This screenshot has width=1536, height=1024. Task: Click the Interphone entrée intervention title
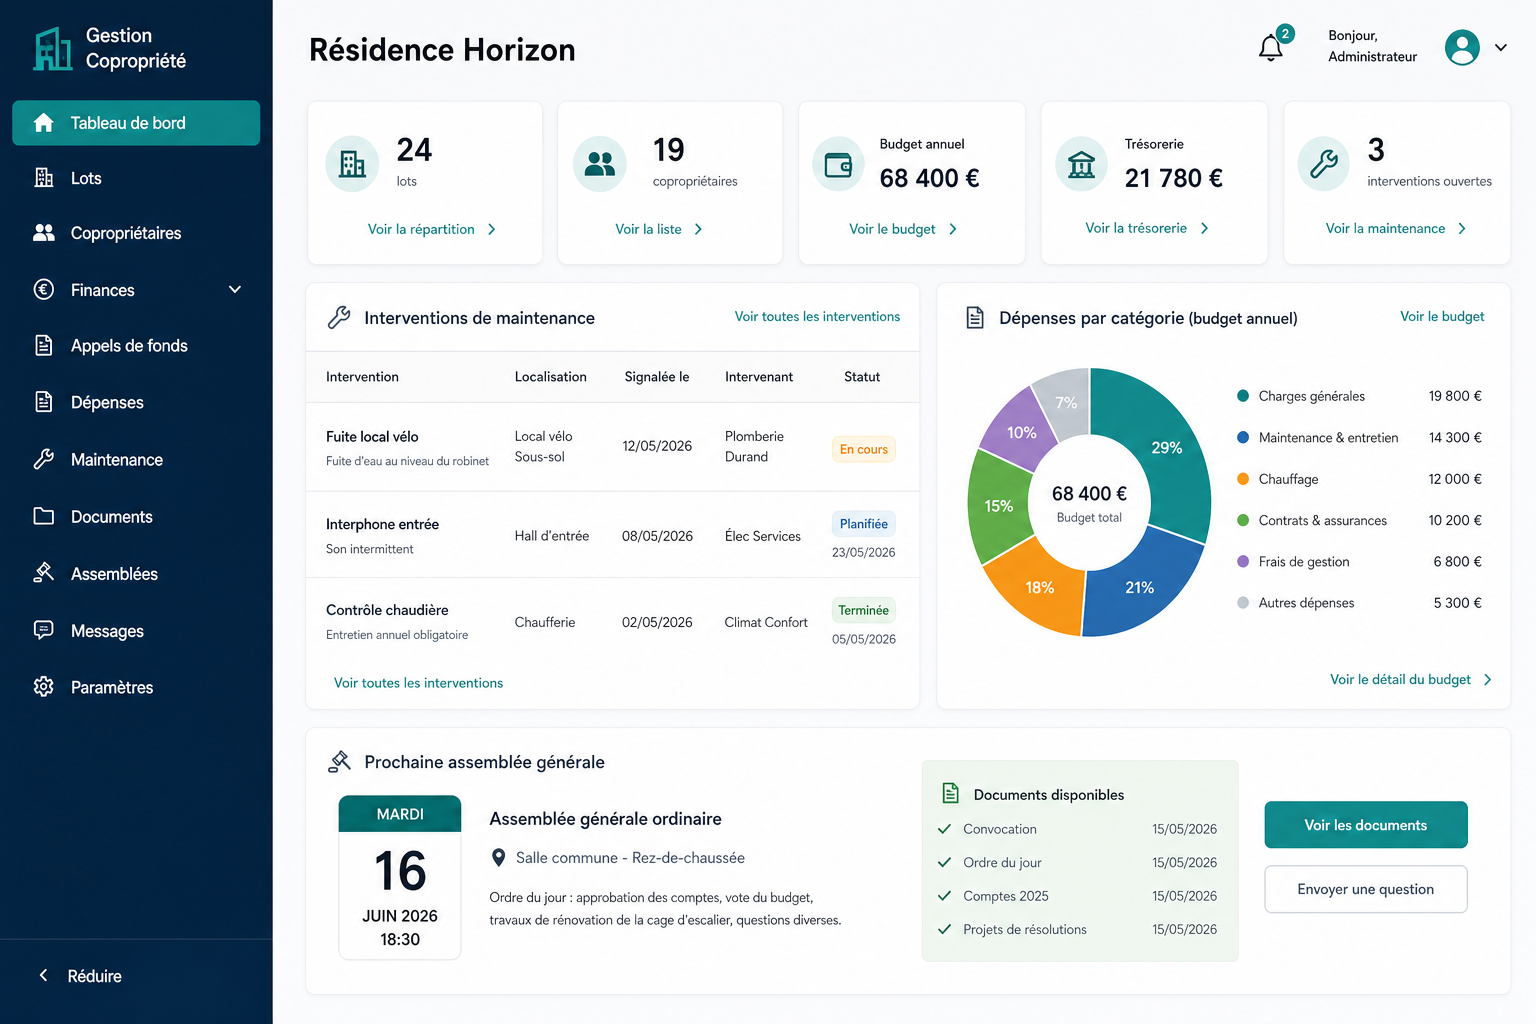coord(382,524)
